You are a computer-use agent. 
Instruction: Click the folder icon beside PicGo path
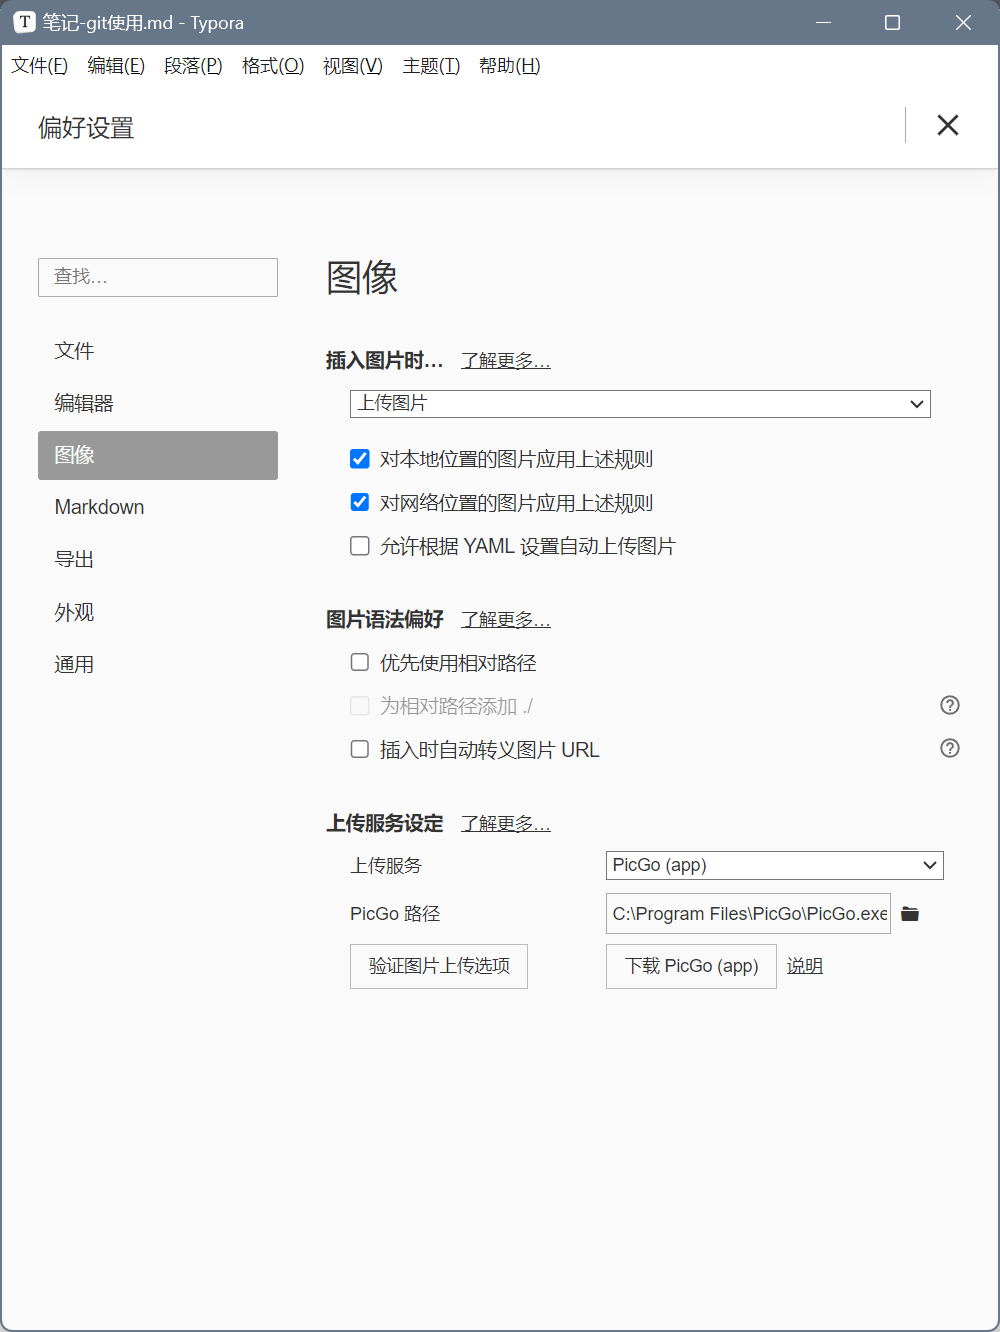tap(910, 914)
